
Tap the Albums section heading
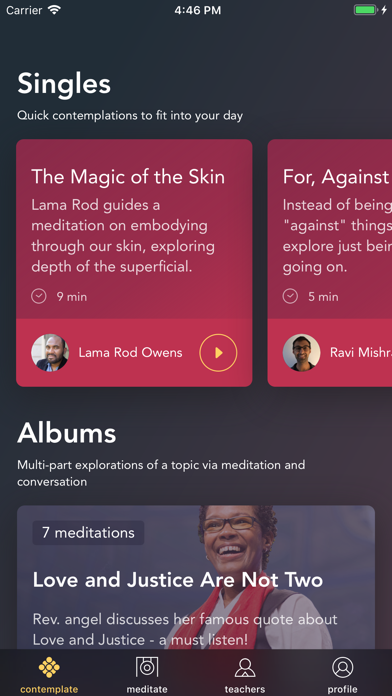point(67,433)
